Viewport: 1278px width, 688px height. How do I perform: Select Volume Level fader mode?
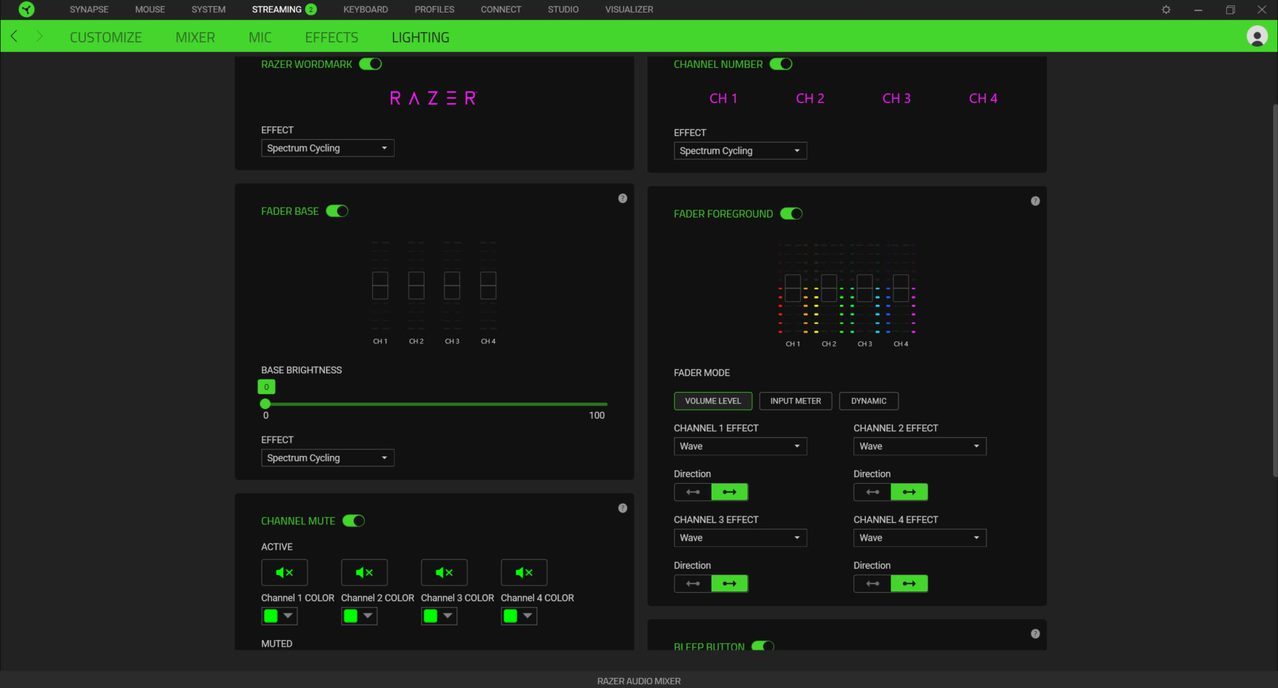click(x=713, y=401)
